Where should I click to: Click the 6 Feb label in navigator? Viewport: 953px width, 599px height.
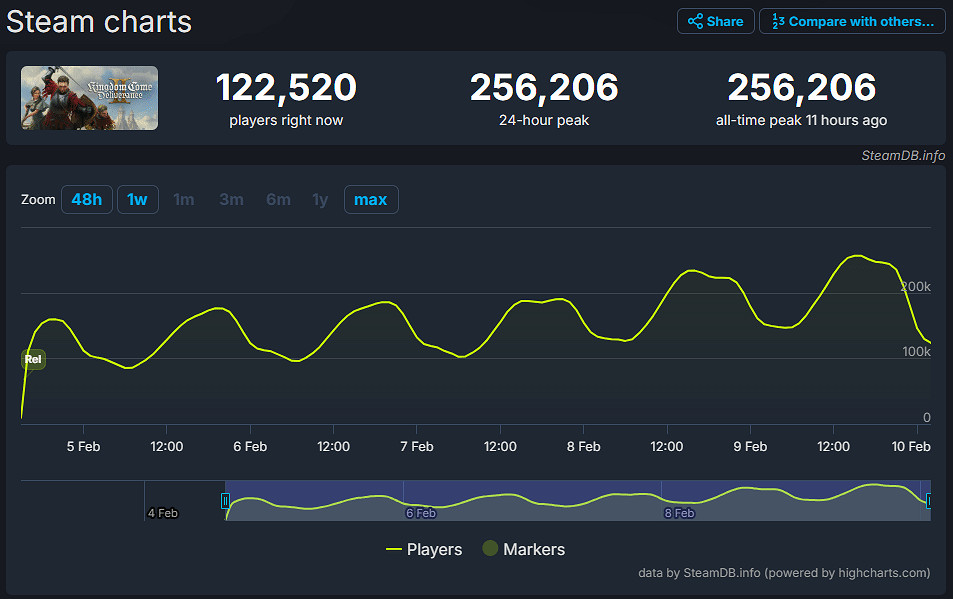[x=420, y=513]
